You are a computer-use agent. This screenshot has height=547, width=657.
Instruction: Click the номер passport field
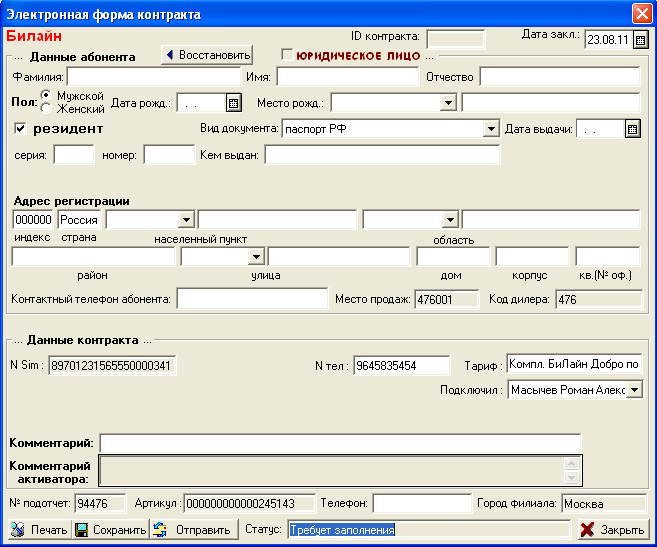tap(169, 155)
